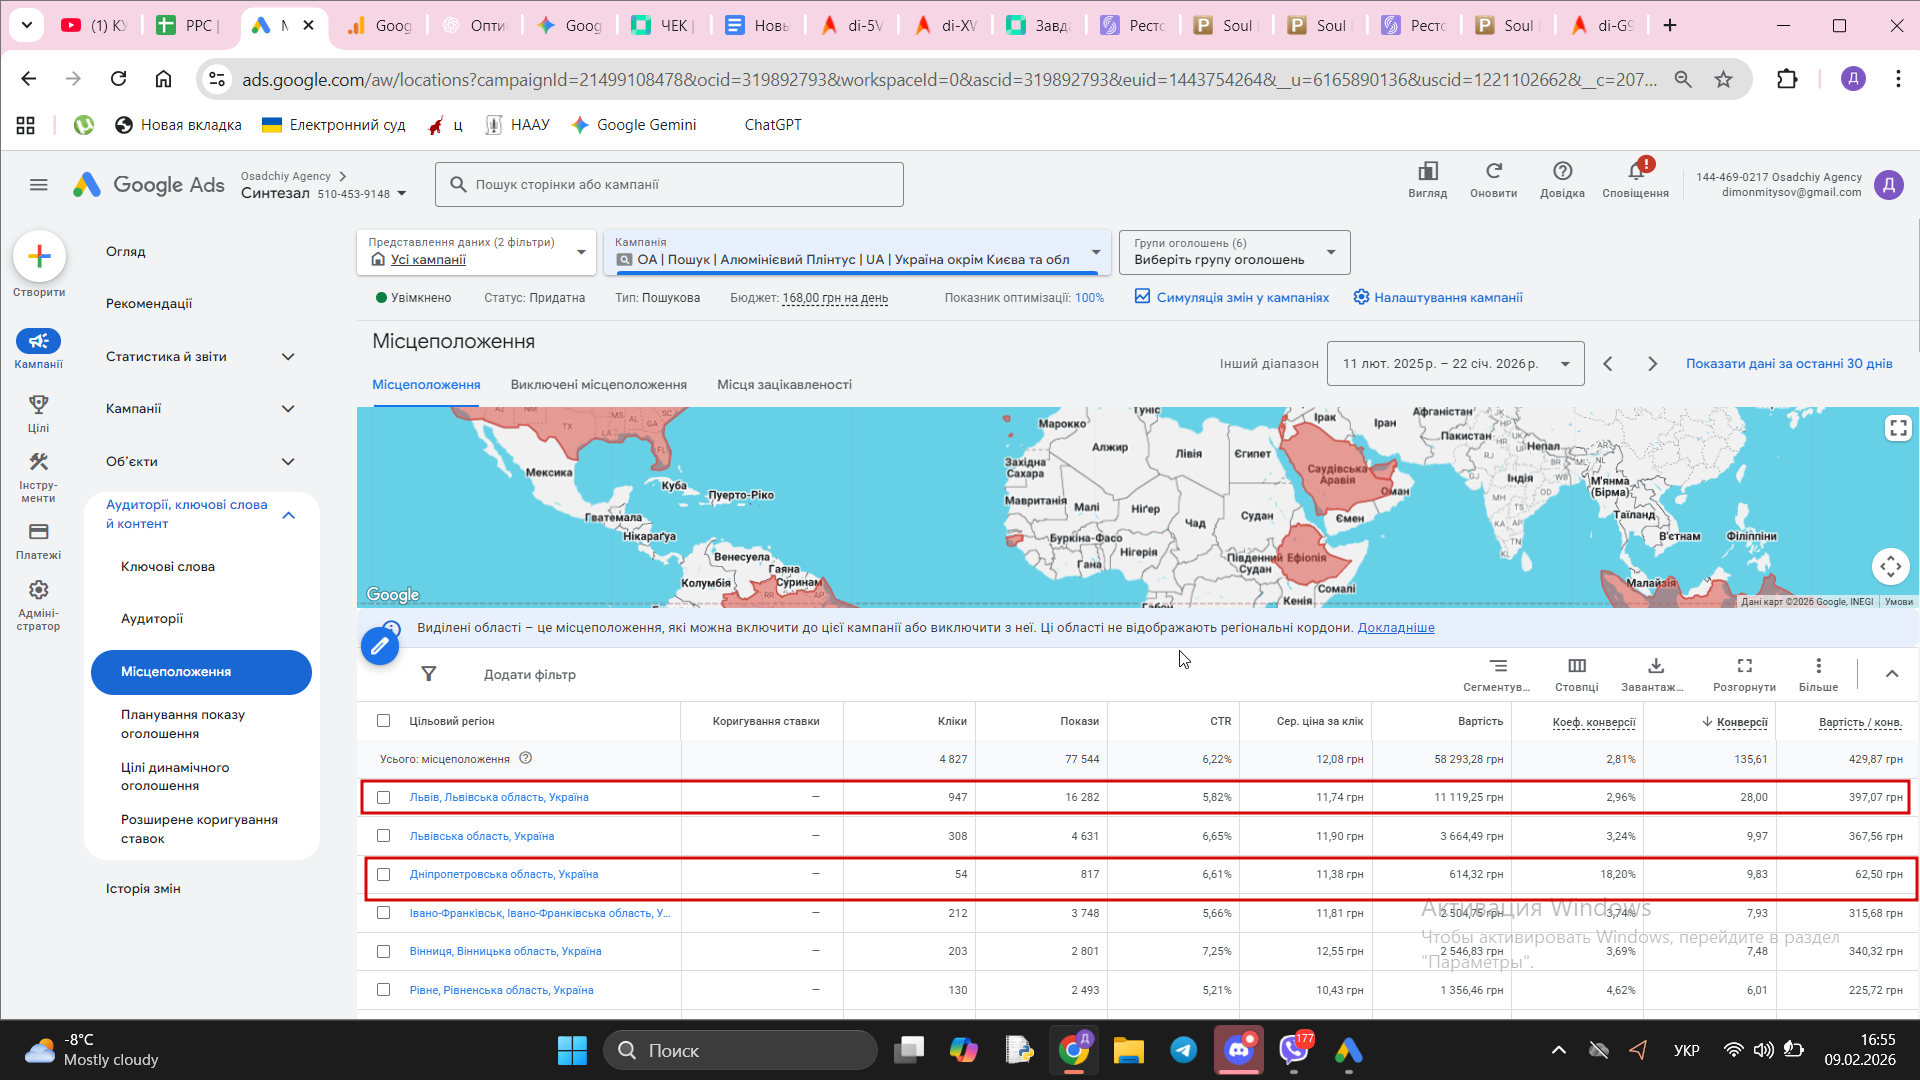
Task: Click the page or campaign search field
Action: click(670, 185)
